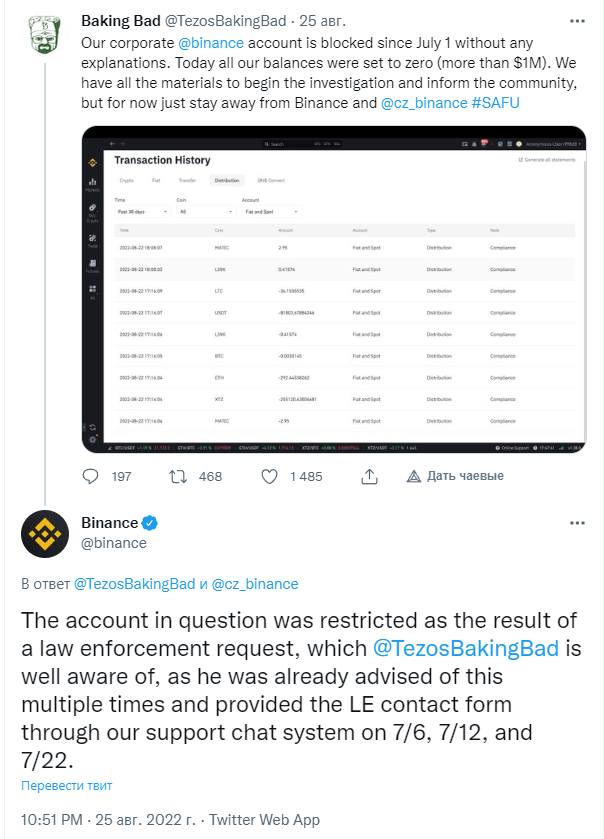
Task: Open the Transaction History screenshot image
Action: coord(334,289)
